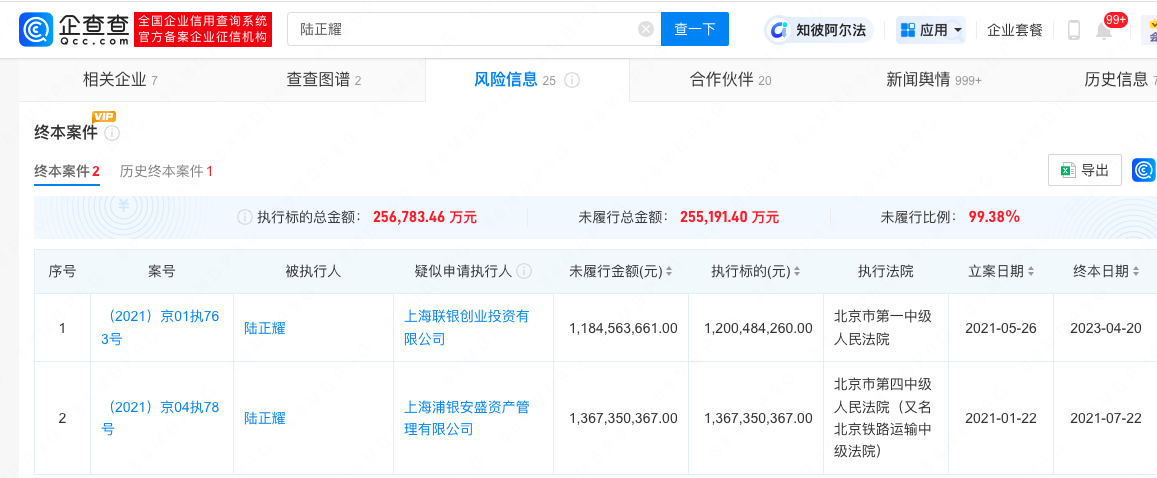This screenshot has height=478, width=1157.
Task: Click info icon in 疑似申请执行人 header
Action: pos(524,271)
